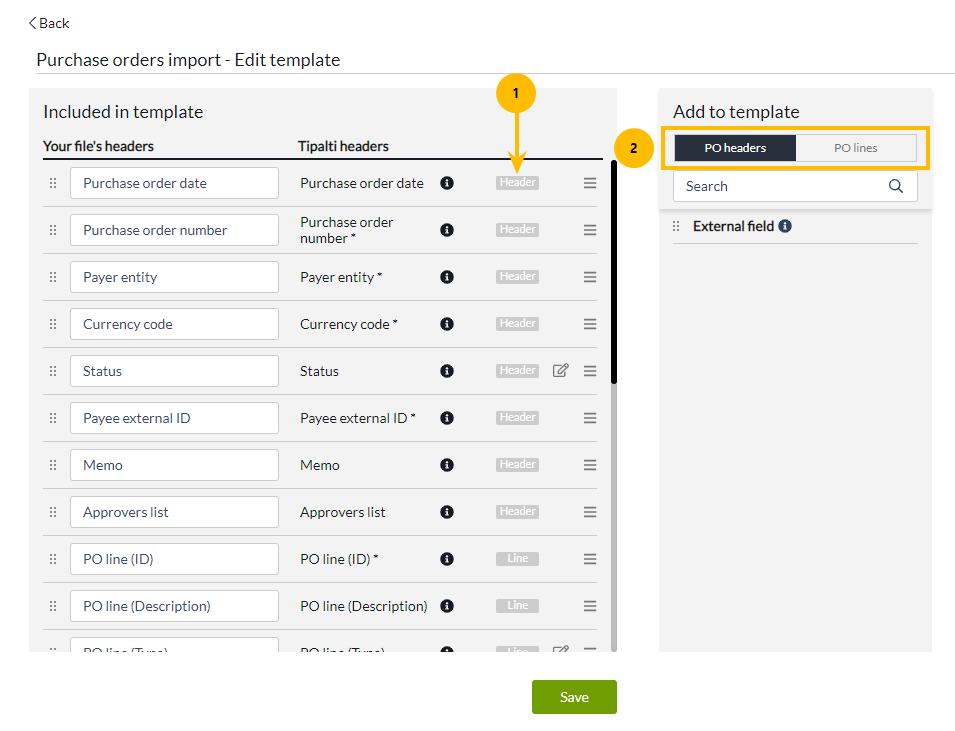
Task: Open hamburger menu for Payee external ID row
Action: (x=590, y=418)
